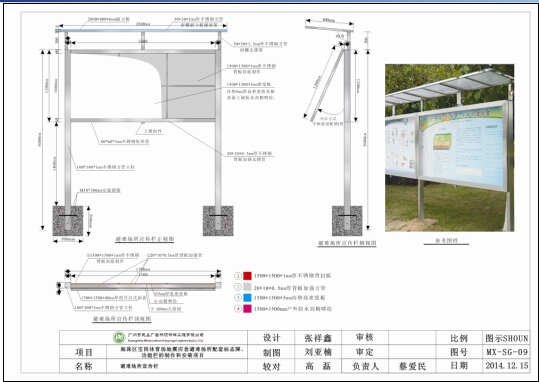Click circled number 2 in legend
Image resolution: width=539 pixels, height=382 pixels.
pyautogui.click(x=238, y=287)
